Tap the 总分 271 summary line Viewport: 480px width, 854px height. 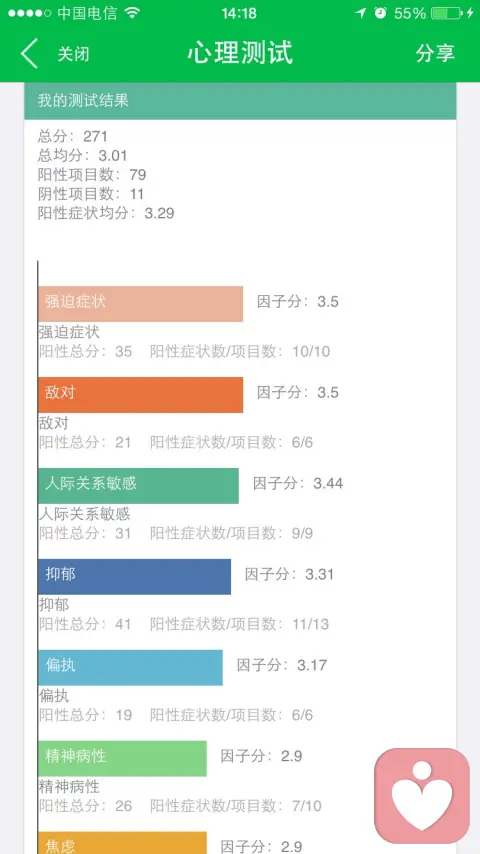tap(72, 136)
